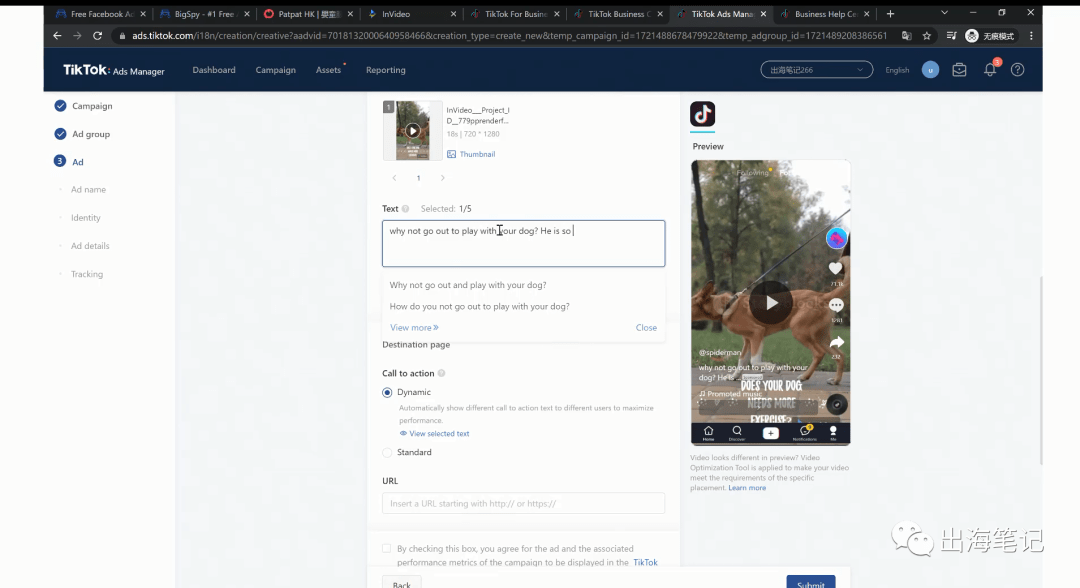Click the video creative thumbnail

(x=413, y=131)
